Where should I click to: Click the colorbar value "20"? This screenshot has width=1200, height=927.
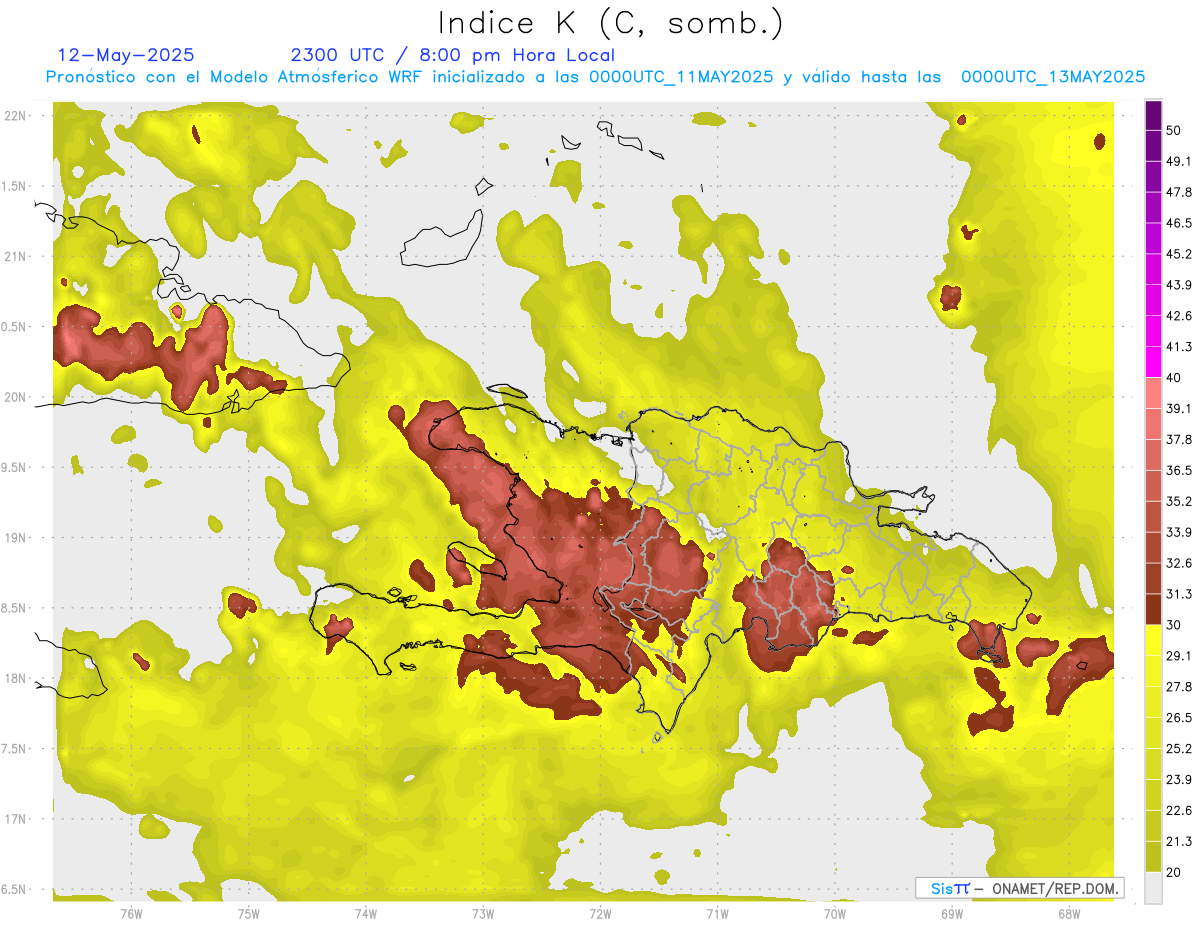point(1174,873)
